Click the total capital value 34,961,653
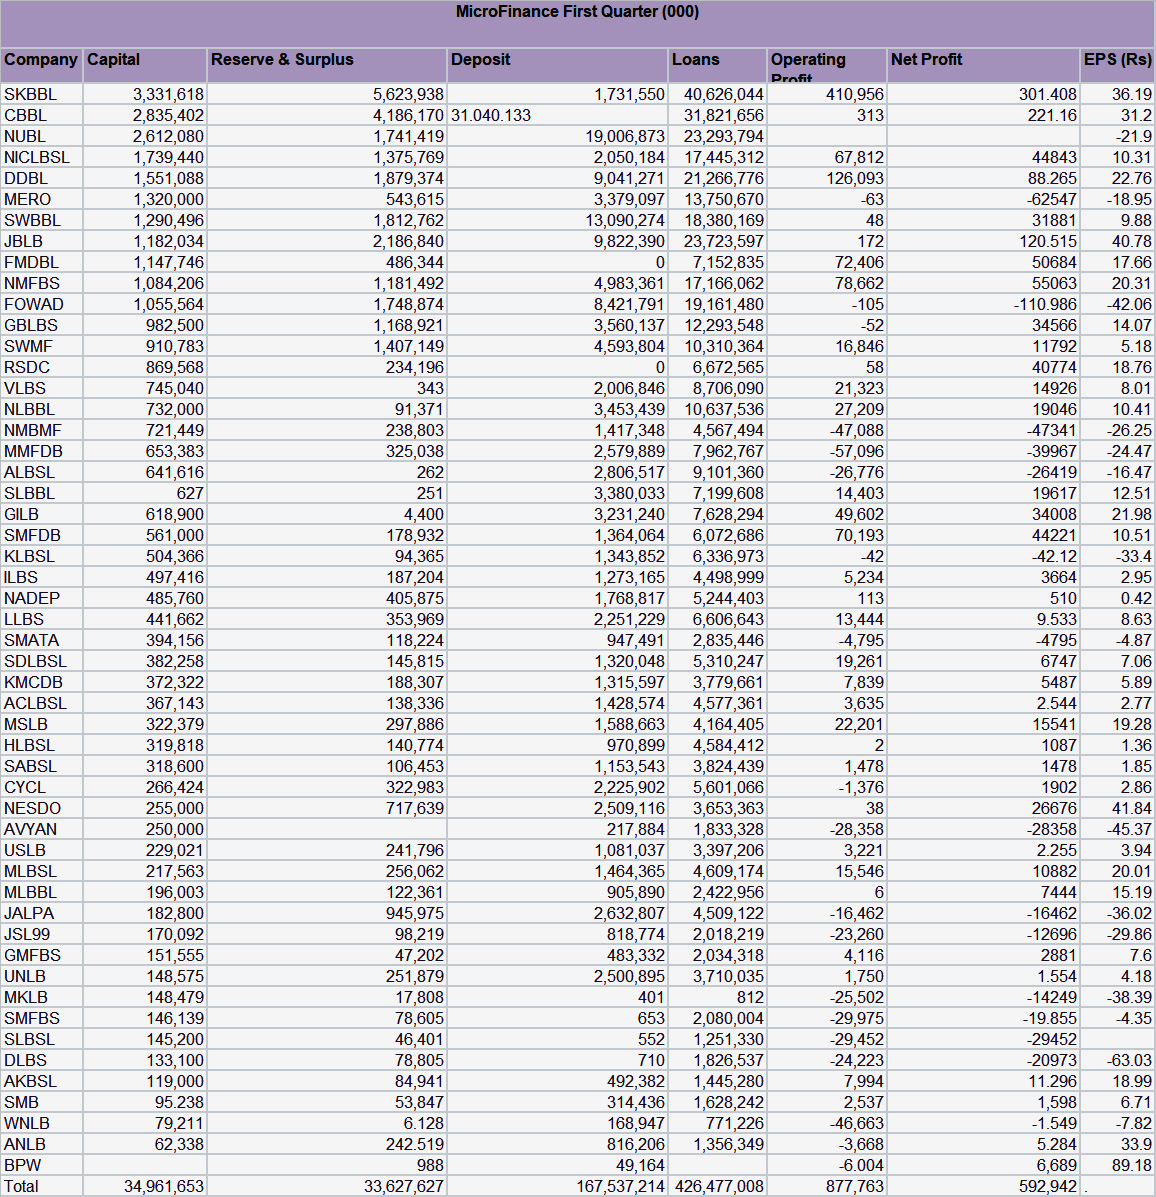Image resolution: width=1156 pixels, height=1197 pixels. (x=164, y=1186)
